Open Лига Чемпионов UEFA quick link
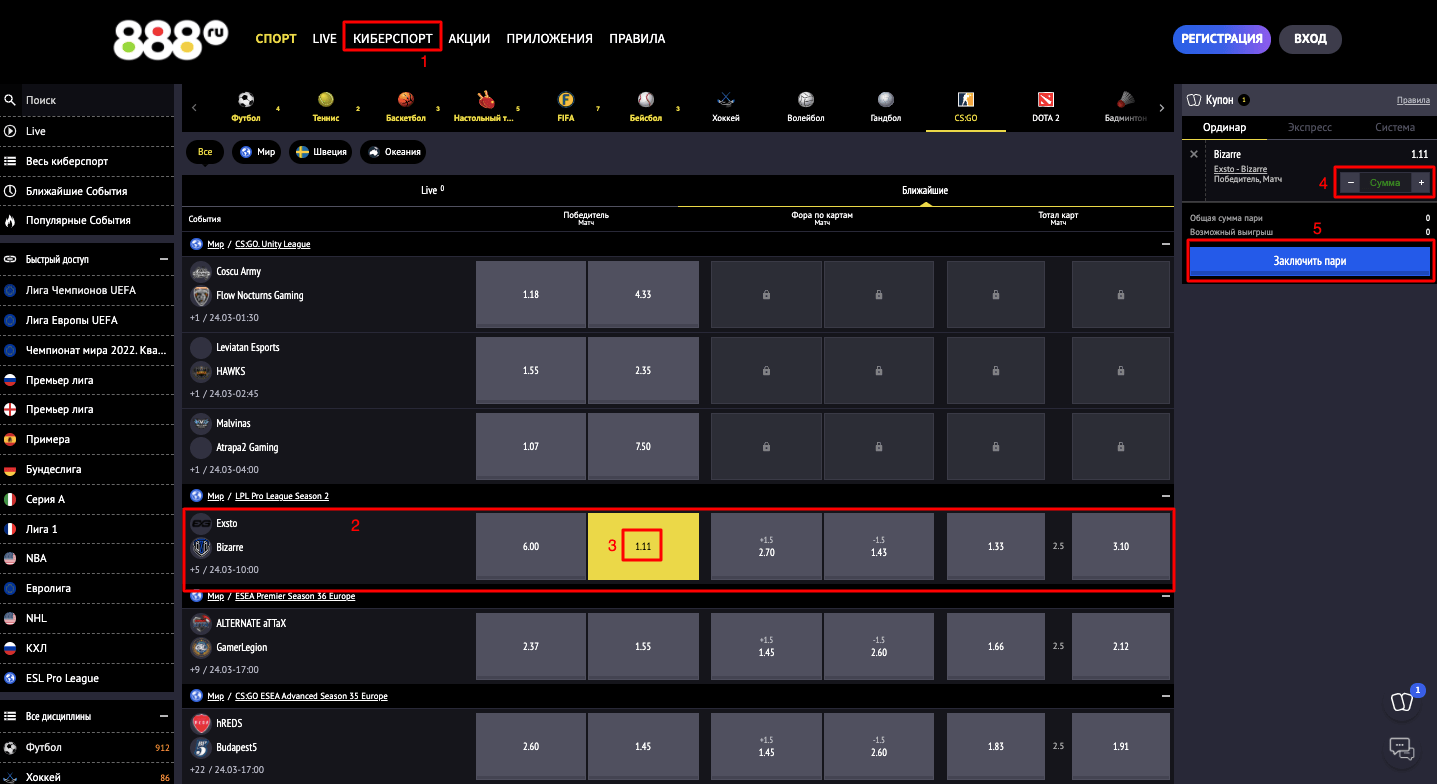The width and height of the screenshot is (1437, 784). 87,290
